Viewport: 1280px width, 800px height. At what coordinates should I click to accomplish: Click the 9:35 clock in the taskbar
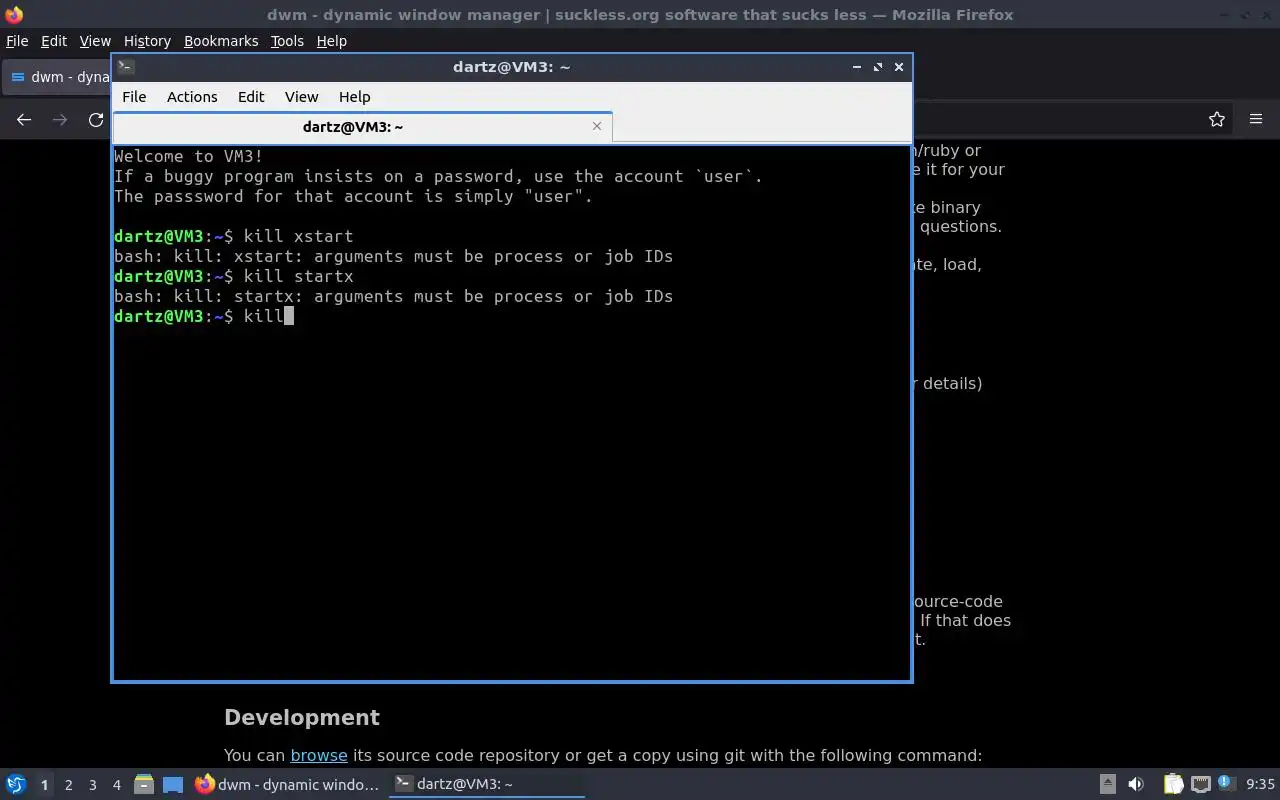coord(1260,785)
